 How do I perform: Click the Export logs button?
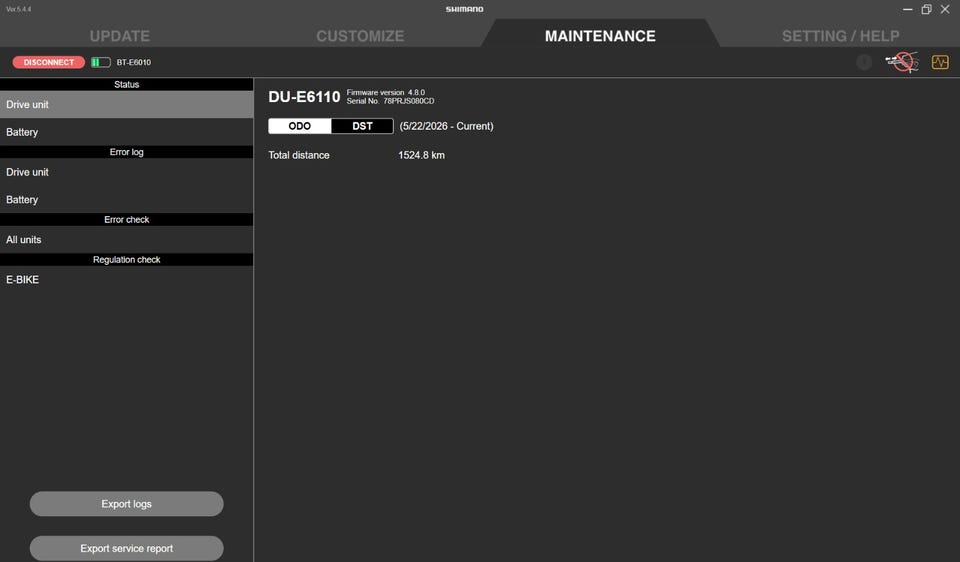tap(127, 504)
